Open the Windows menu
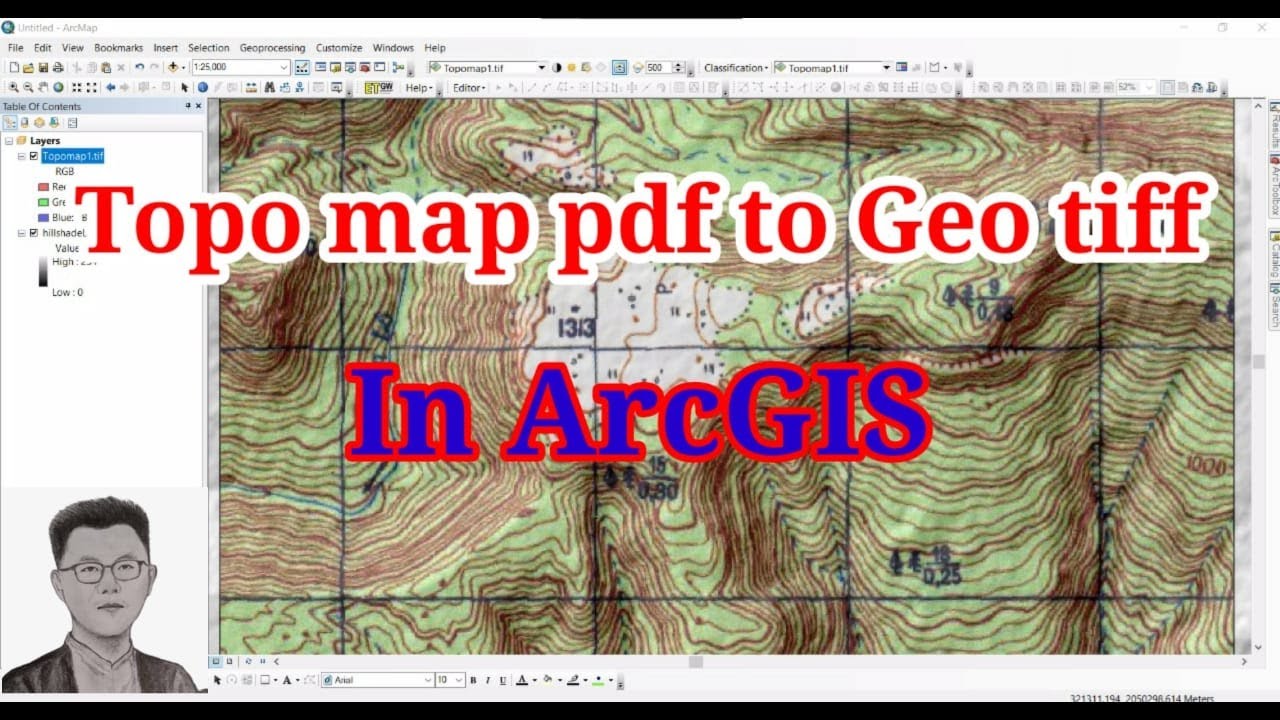 coord(393,48)
